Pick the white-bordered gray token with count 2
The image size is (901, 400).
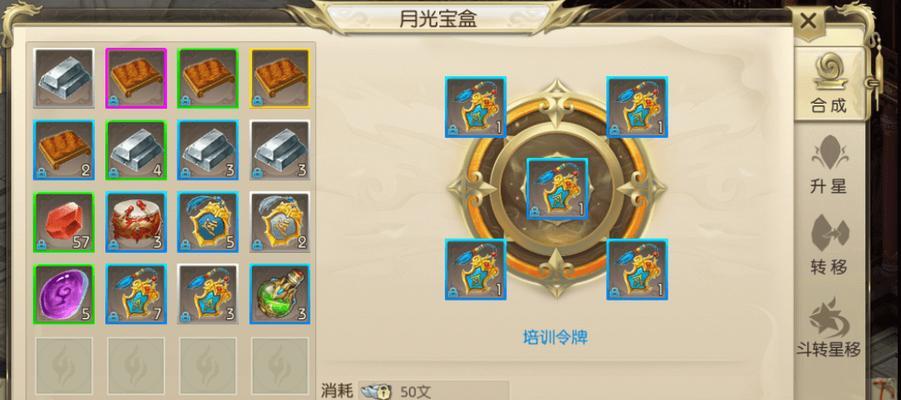coord(280,222)
